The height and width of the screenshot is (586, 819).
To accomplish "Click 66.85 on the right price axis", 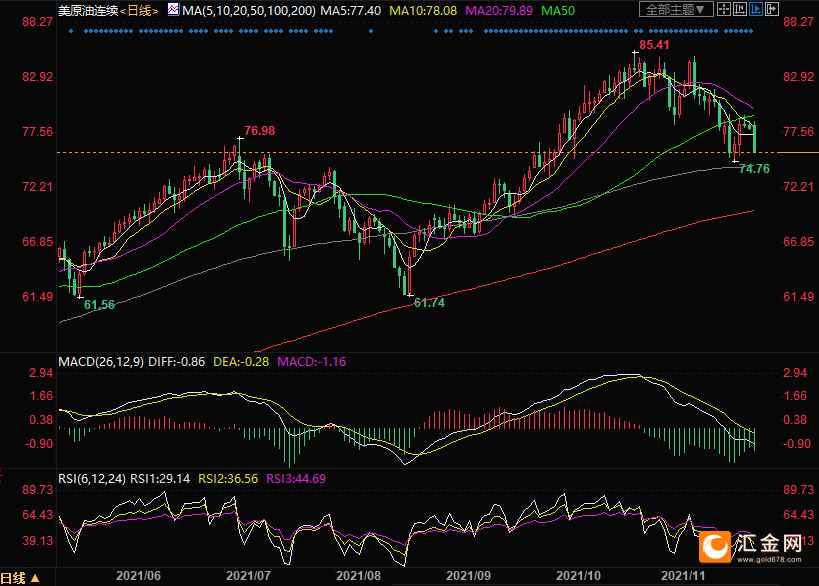I will [x=799, y=241].
